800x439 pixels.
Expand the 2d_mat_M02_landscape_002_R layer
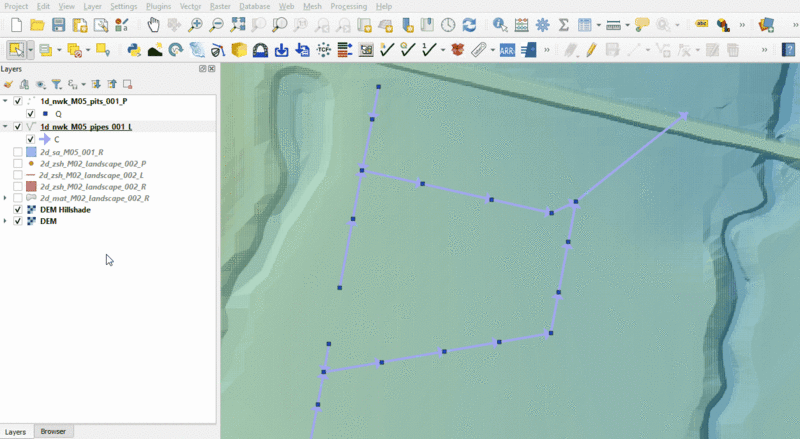[x=7, y=198]
